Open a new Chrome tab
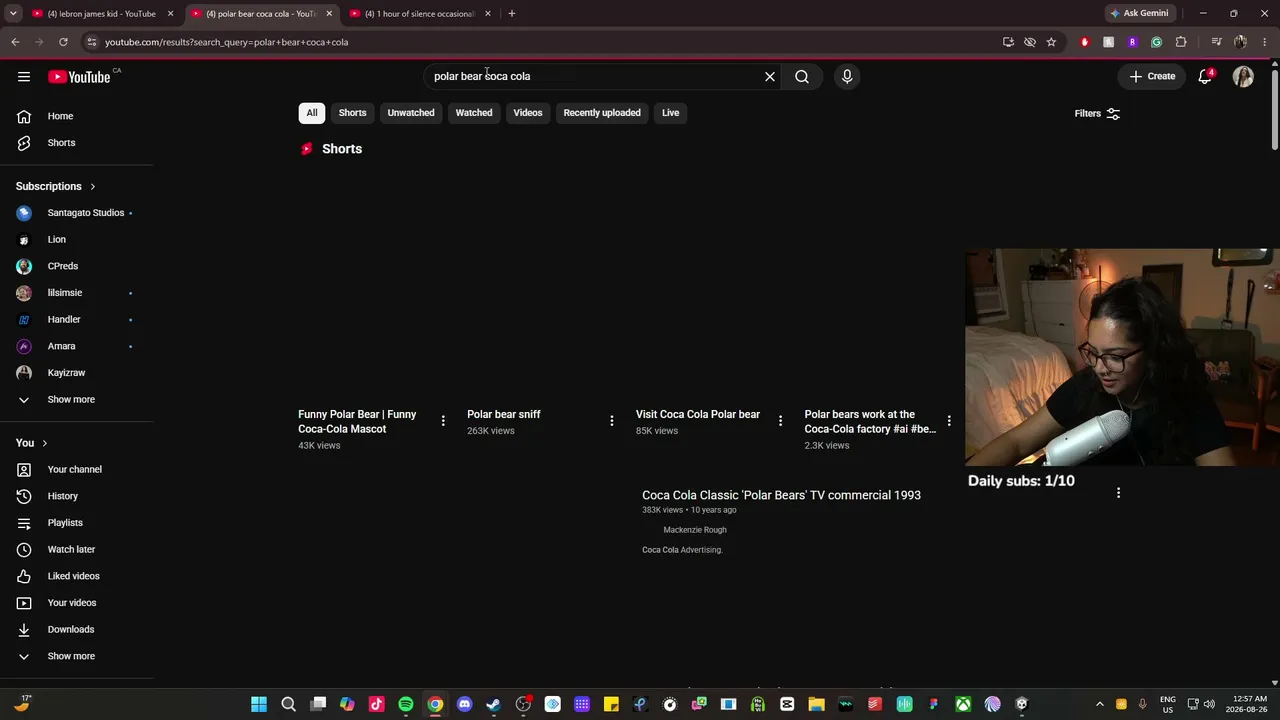Viewport: 1280px width, 720px height. point(512,14)
